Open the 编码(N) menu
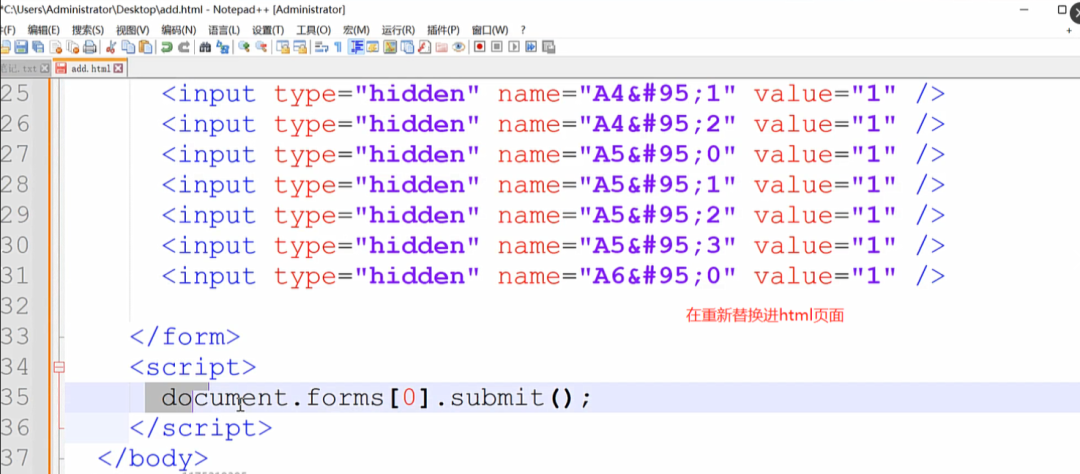This screenshot has width=1080, height=474. coord(178,30)
